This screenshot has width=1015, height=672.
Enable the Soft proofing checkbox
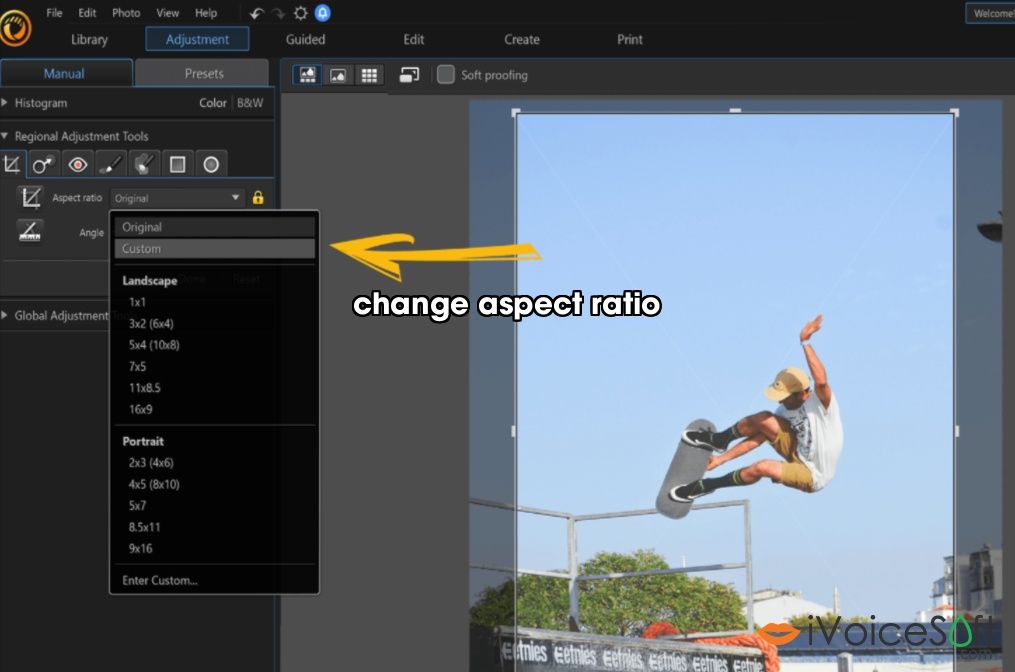(x=445, y=74)
